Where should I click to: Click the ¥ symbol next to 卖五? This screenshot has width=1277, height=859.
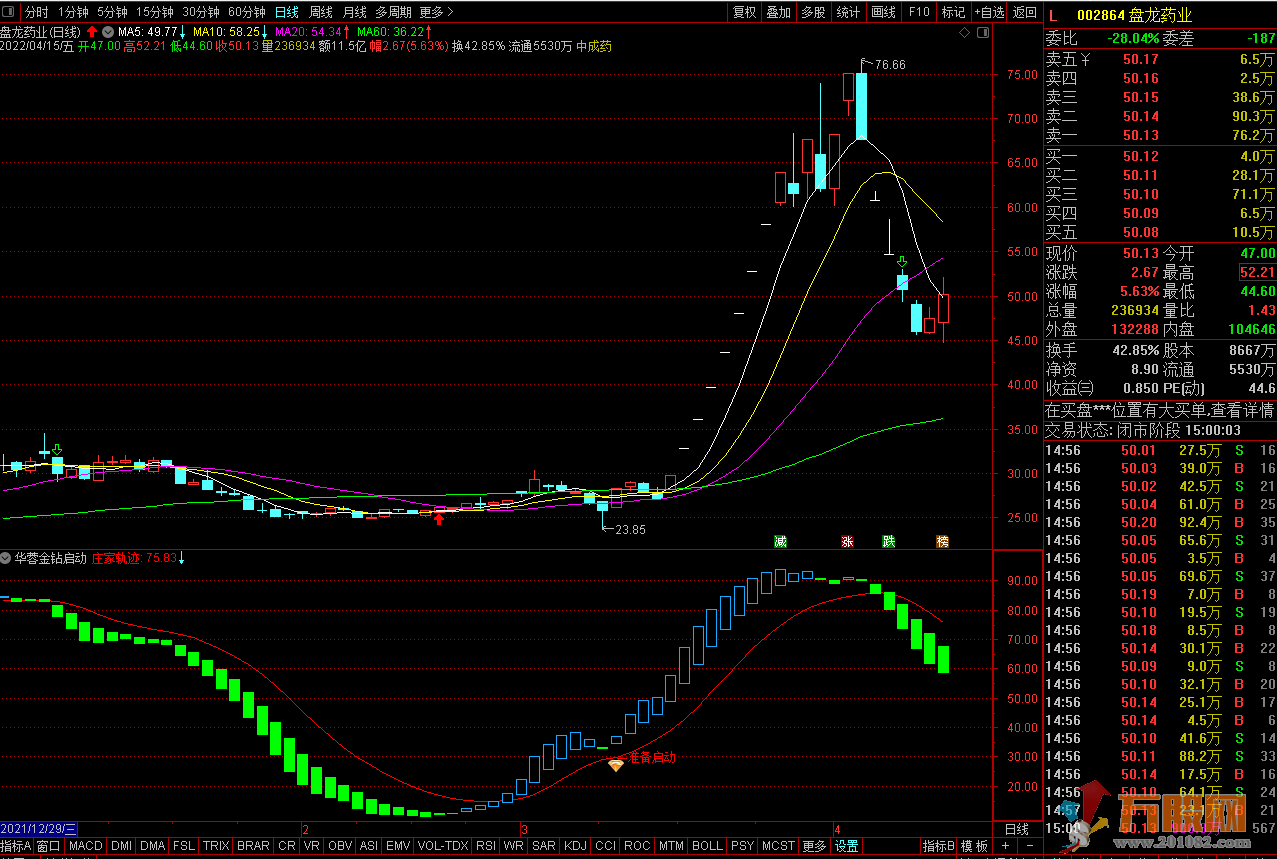pyautogui.click(x=1086, y=59)
